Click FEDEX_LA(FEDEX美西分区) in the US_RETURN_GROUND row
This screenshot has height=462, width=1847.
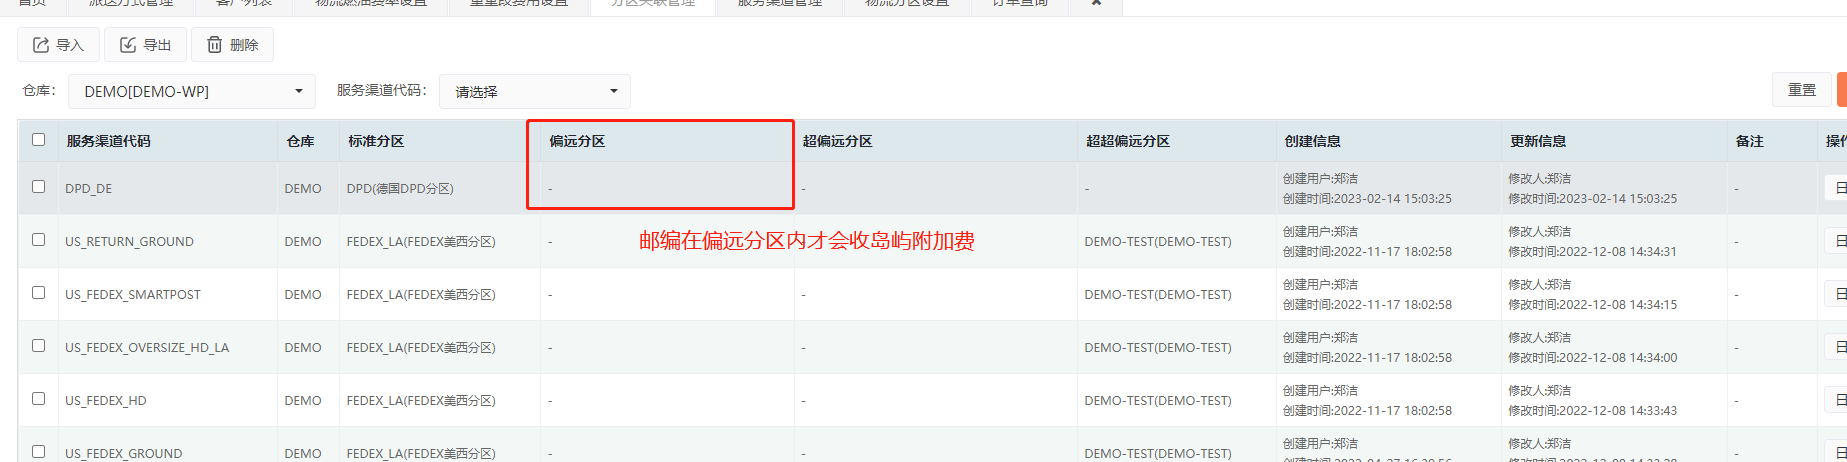[x=421, y=241]
